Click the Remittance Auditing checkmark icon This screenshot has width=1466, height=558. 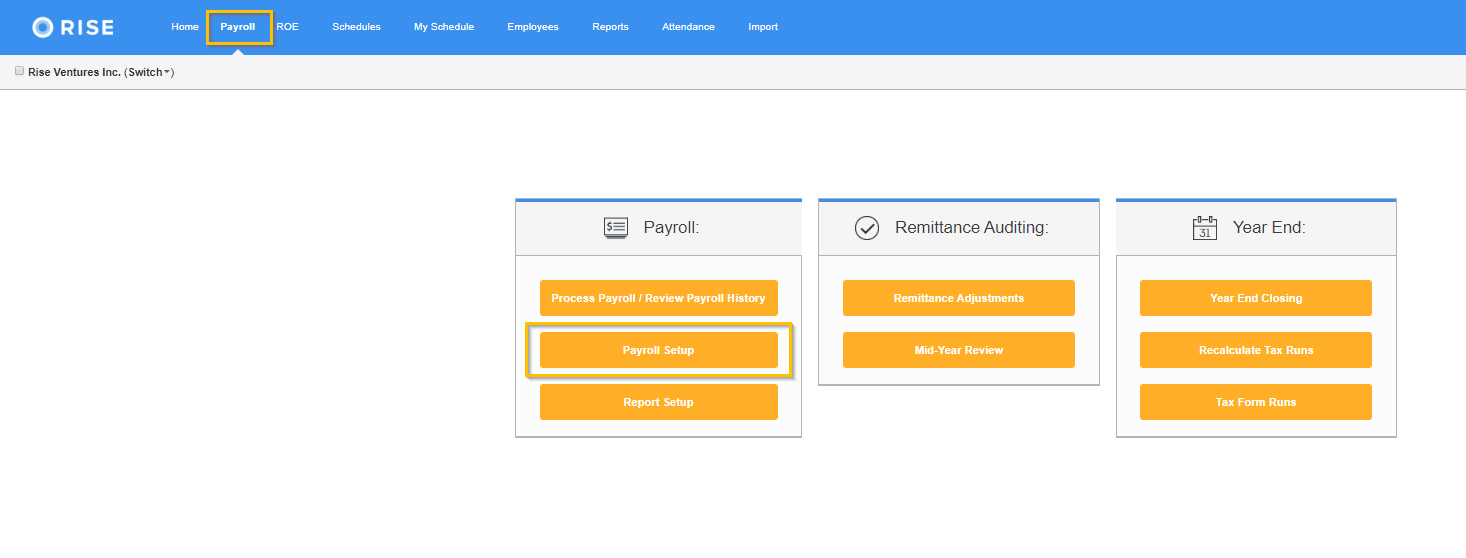866,228
